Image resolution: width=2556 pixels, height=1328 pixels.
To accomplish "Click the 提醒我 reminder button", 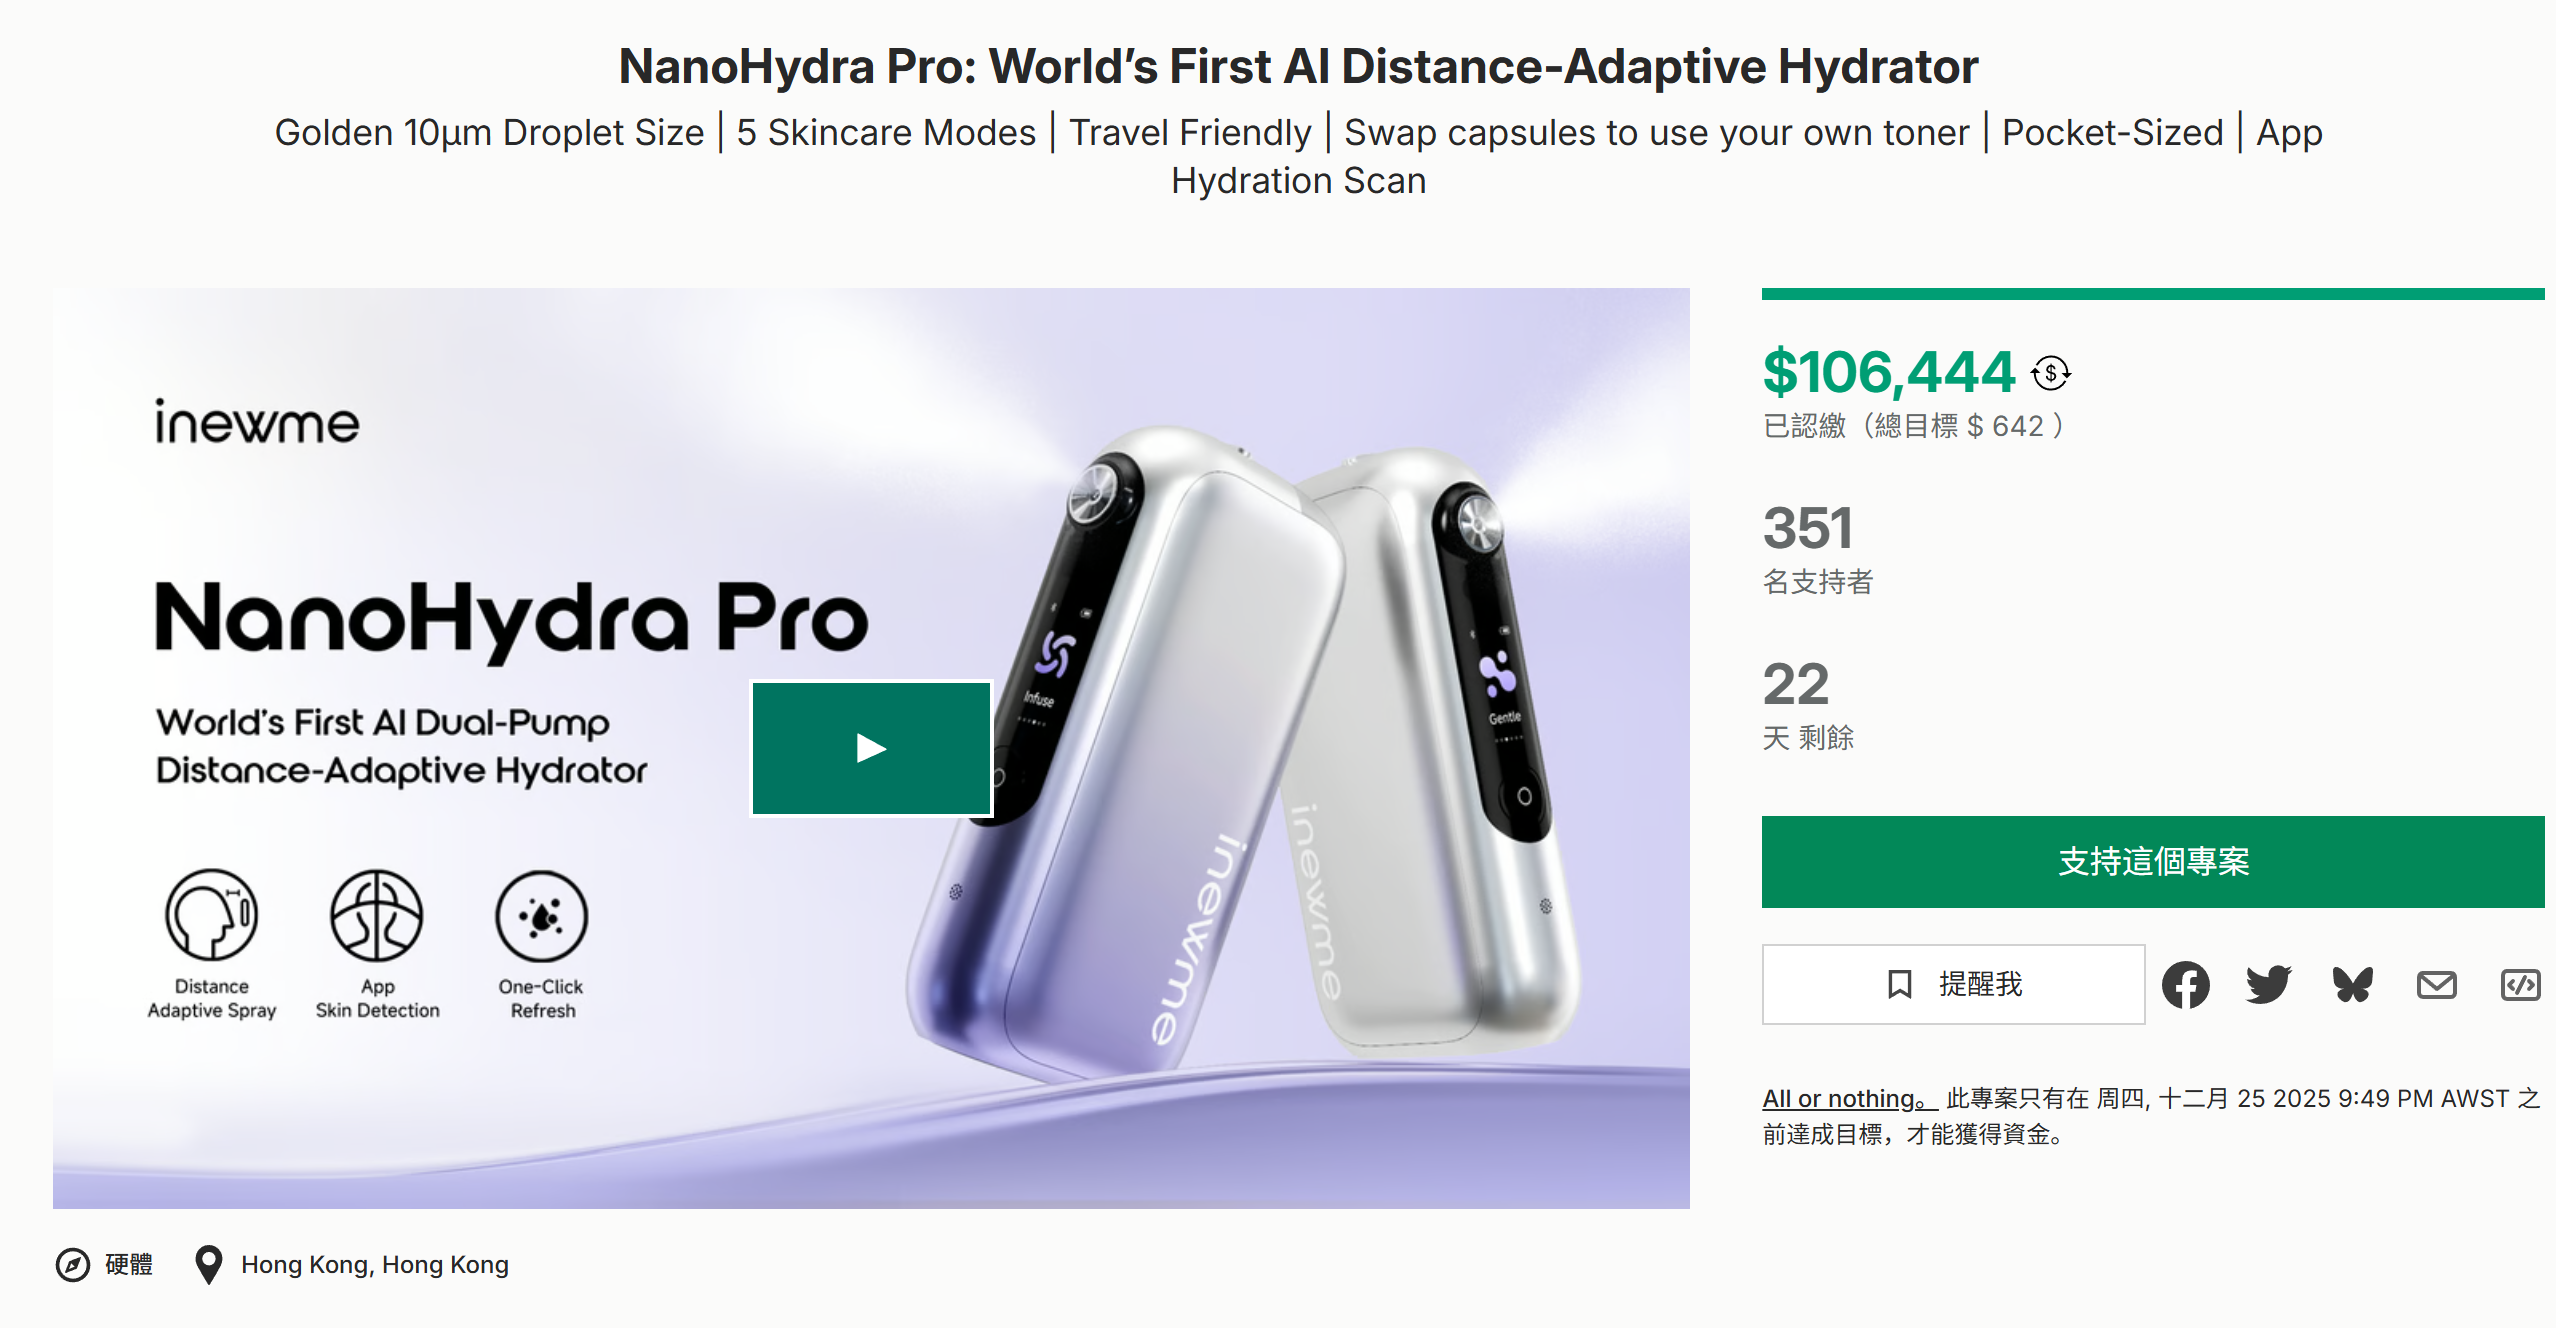I will (1953, 984).
